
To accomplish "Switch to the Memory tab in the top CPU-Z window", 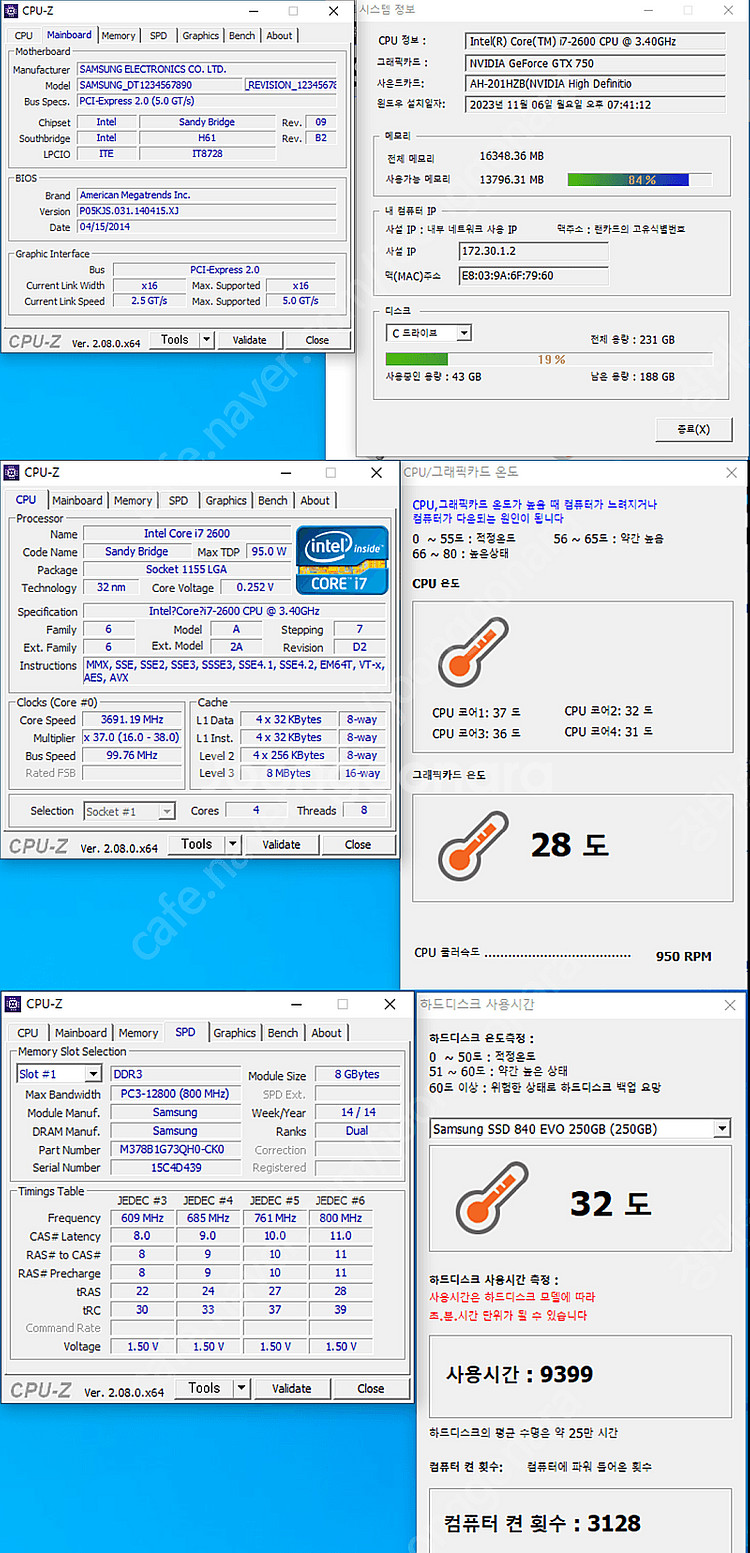I will 118,35.
